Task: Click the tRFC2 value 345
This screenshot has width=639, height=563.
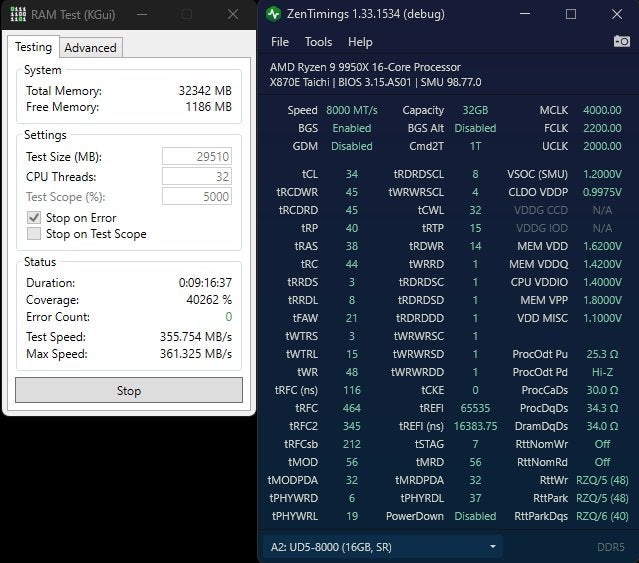Action: pyautogui.click(x=352, y=426)
